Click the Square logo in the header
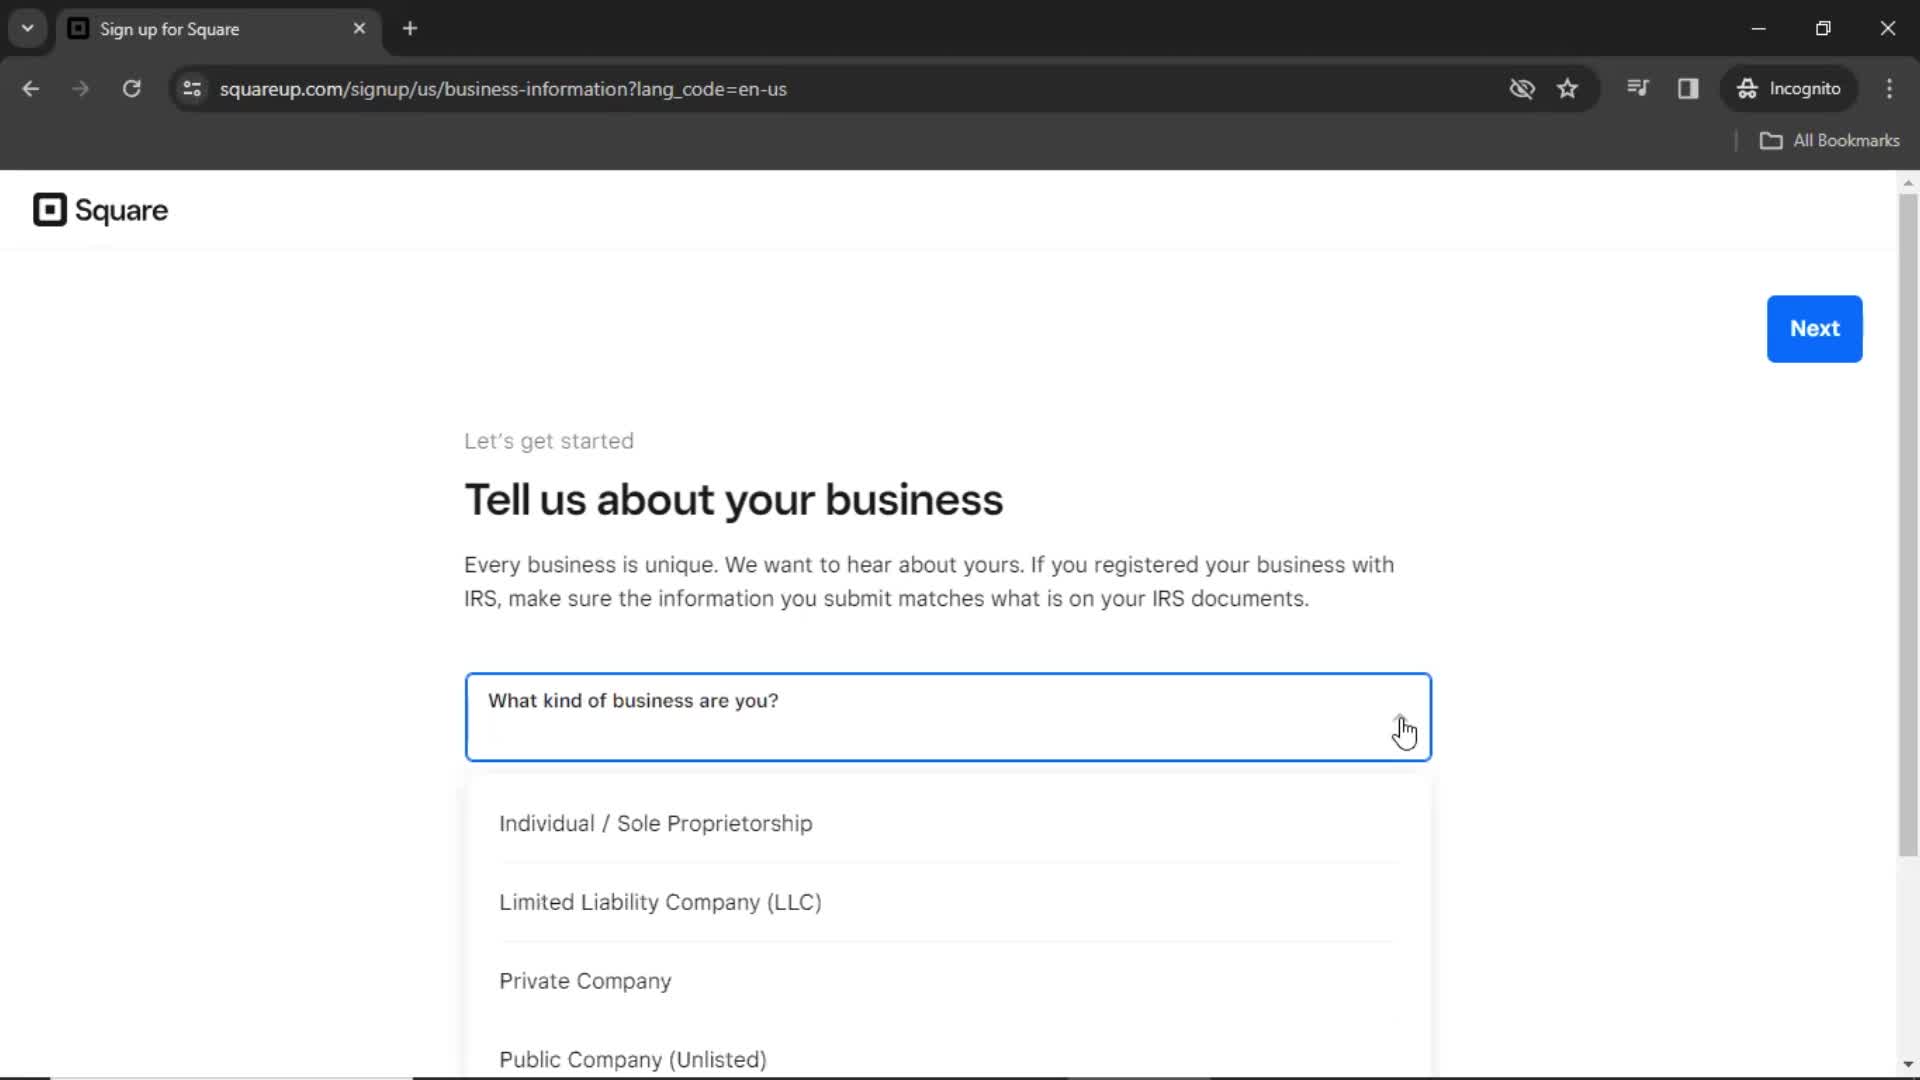The width and height of the screenshot is (1920, 1080). pyautogui.click(x=100, y=210)
